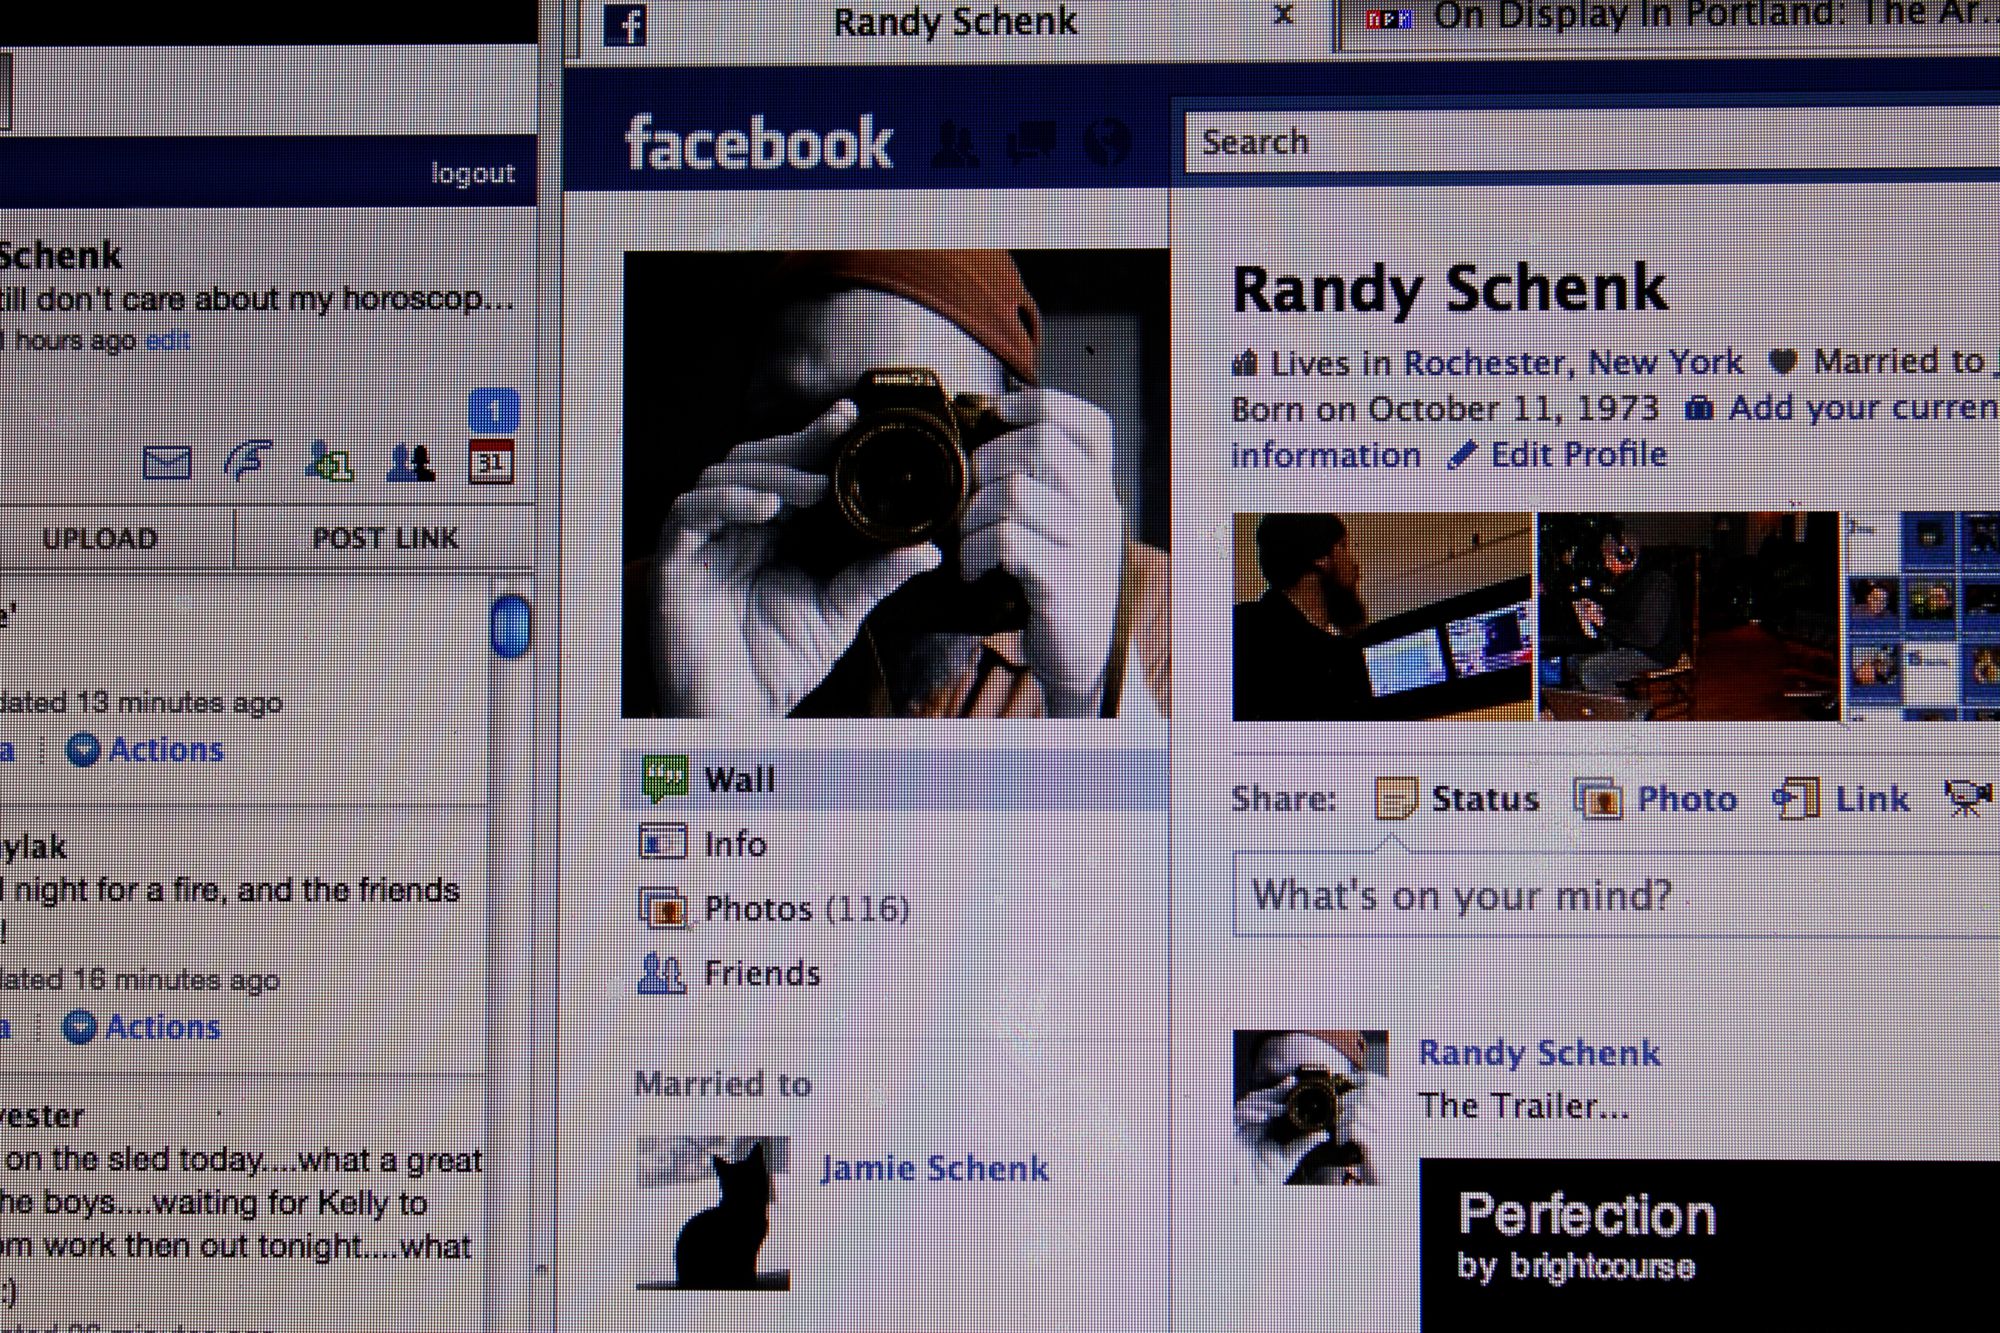Choose Link in the Share bar

pos(1872,799)
